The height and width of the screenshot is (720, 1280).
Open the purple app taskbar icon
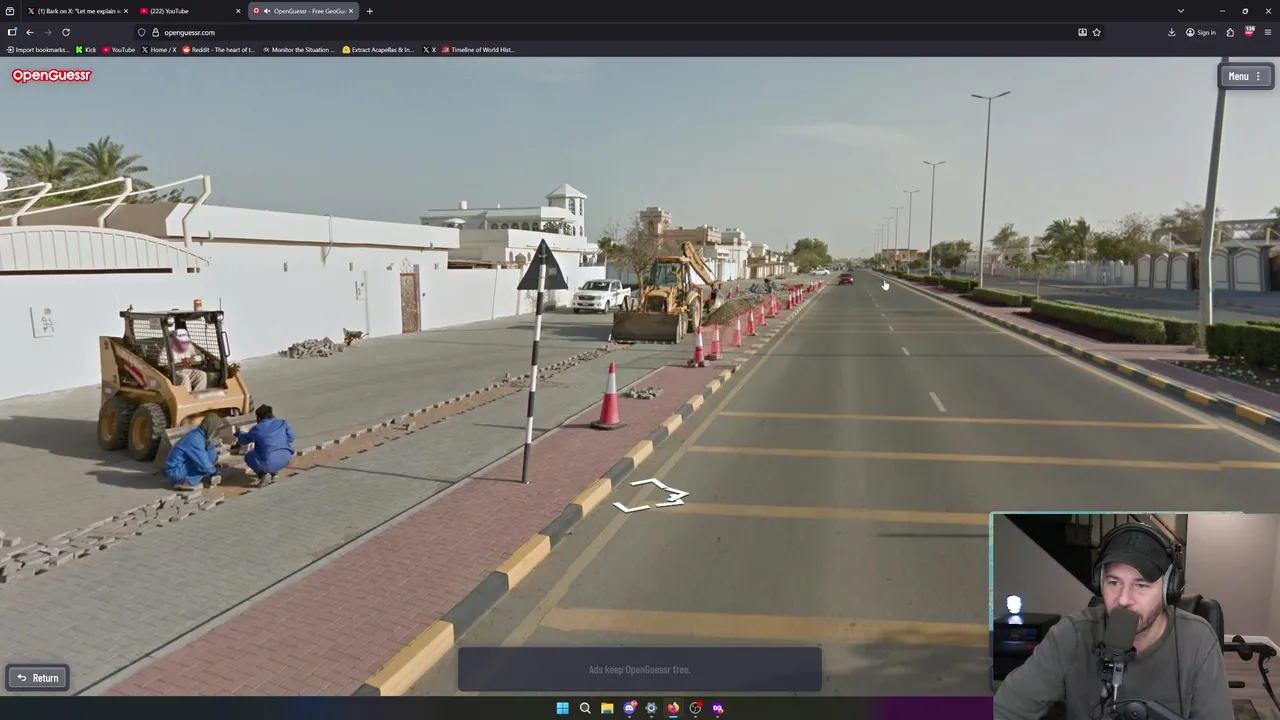coord(717,708)
